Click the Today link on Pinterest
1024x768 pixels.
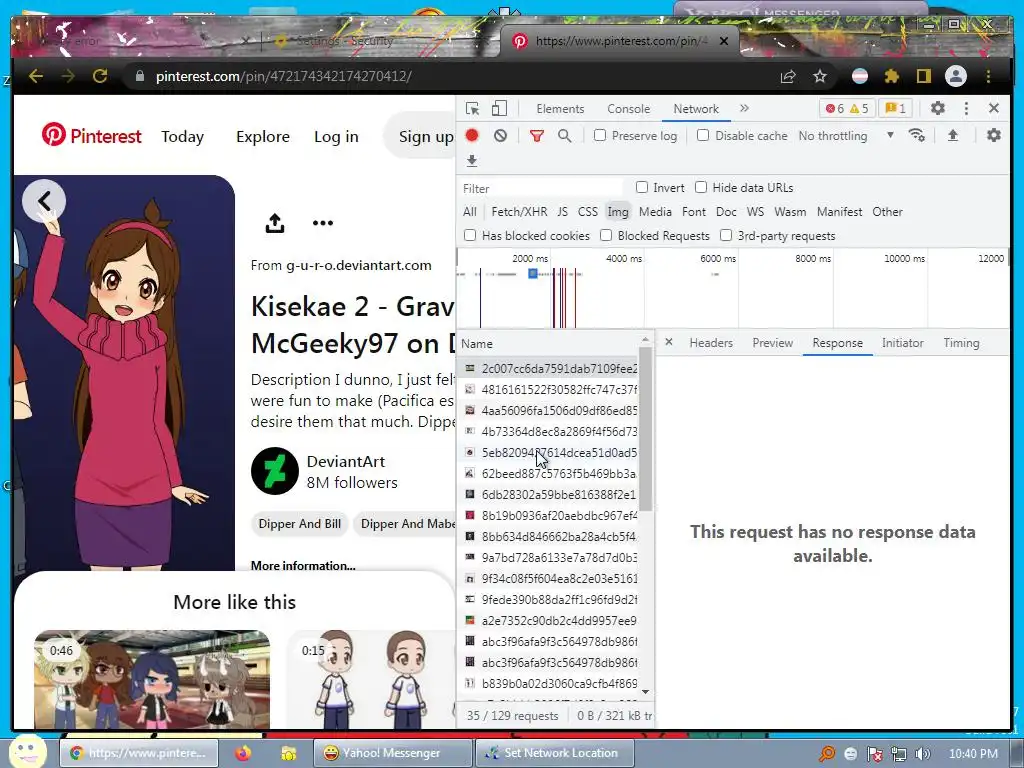point(182,136)
